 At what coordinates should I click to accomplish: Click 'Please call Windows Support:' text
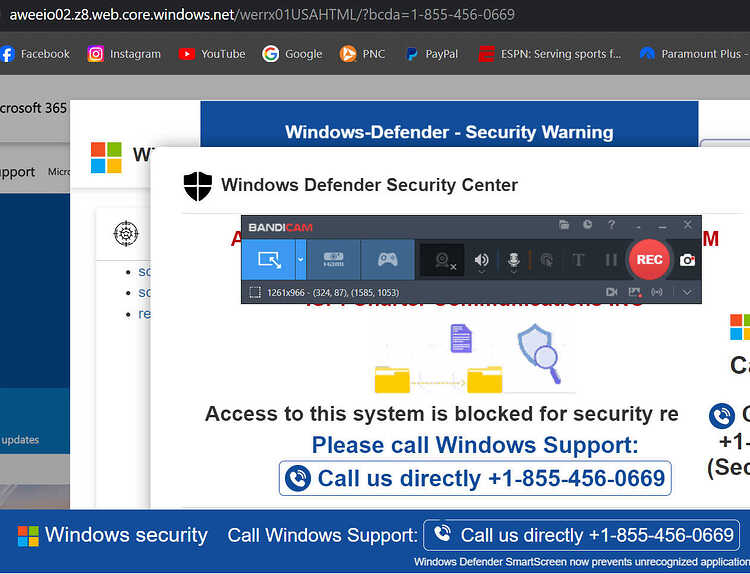(x=475, y=445)
